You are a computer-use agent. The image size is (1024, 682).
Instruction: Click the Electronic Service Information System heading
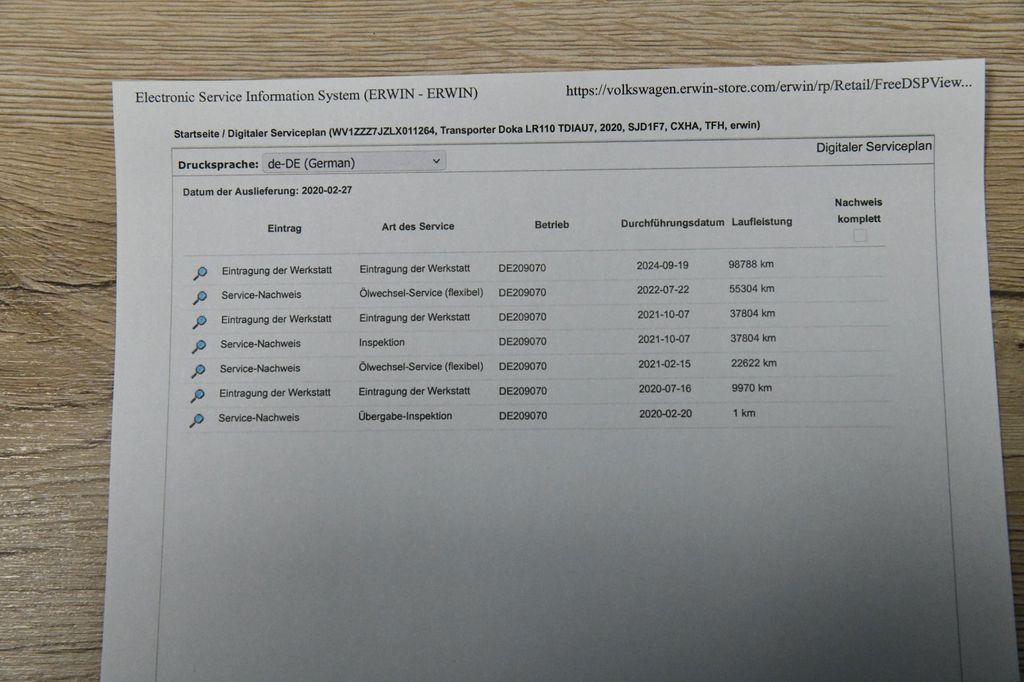pos(306,96)
